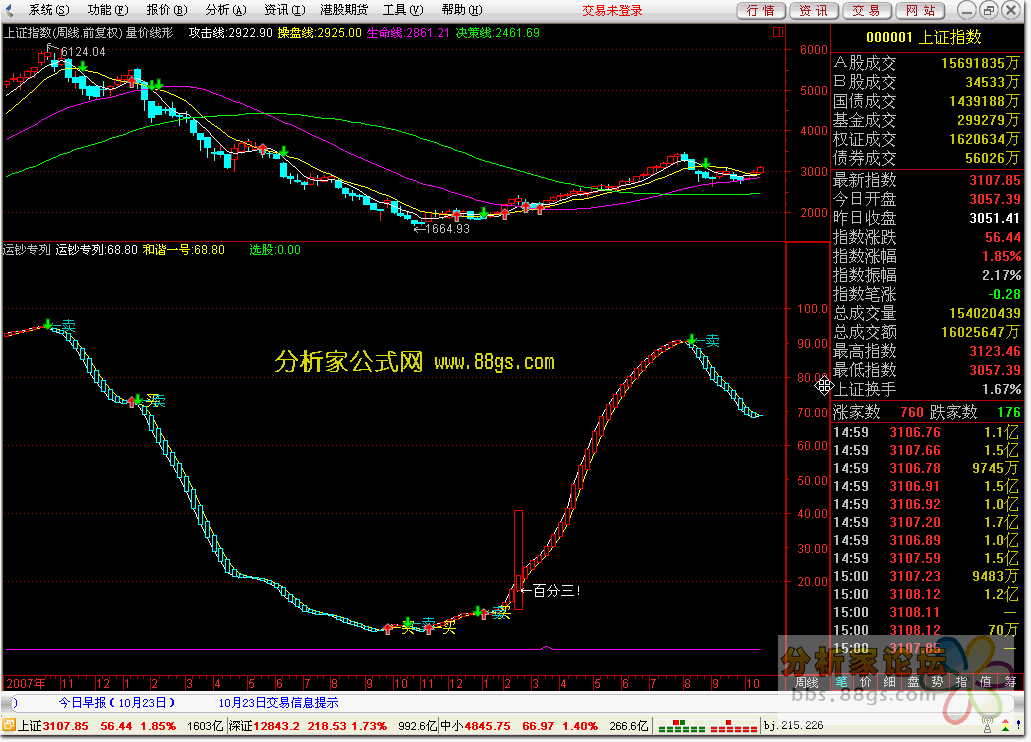1031x742 pixels.
Task: Click the 行情 button at top right
Action: [x=761, y=11]
